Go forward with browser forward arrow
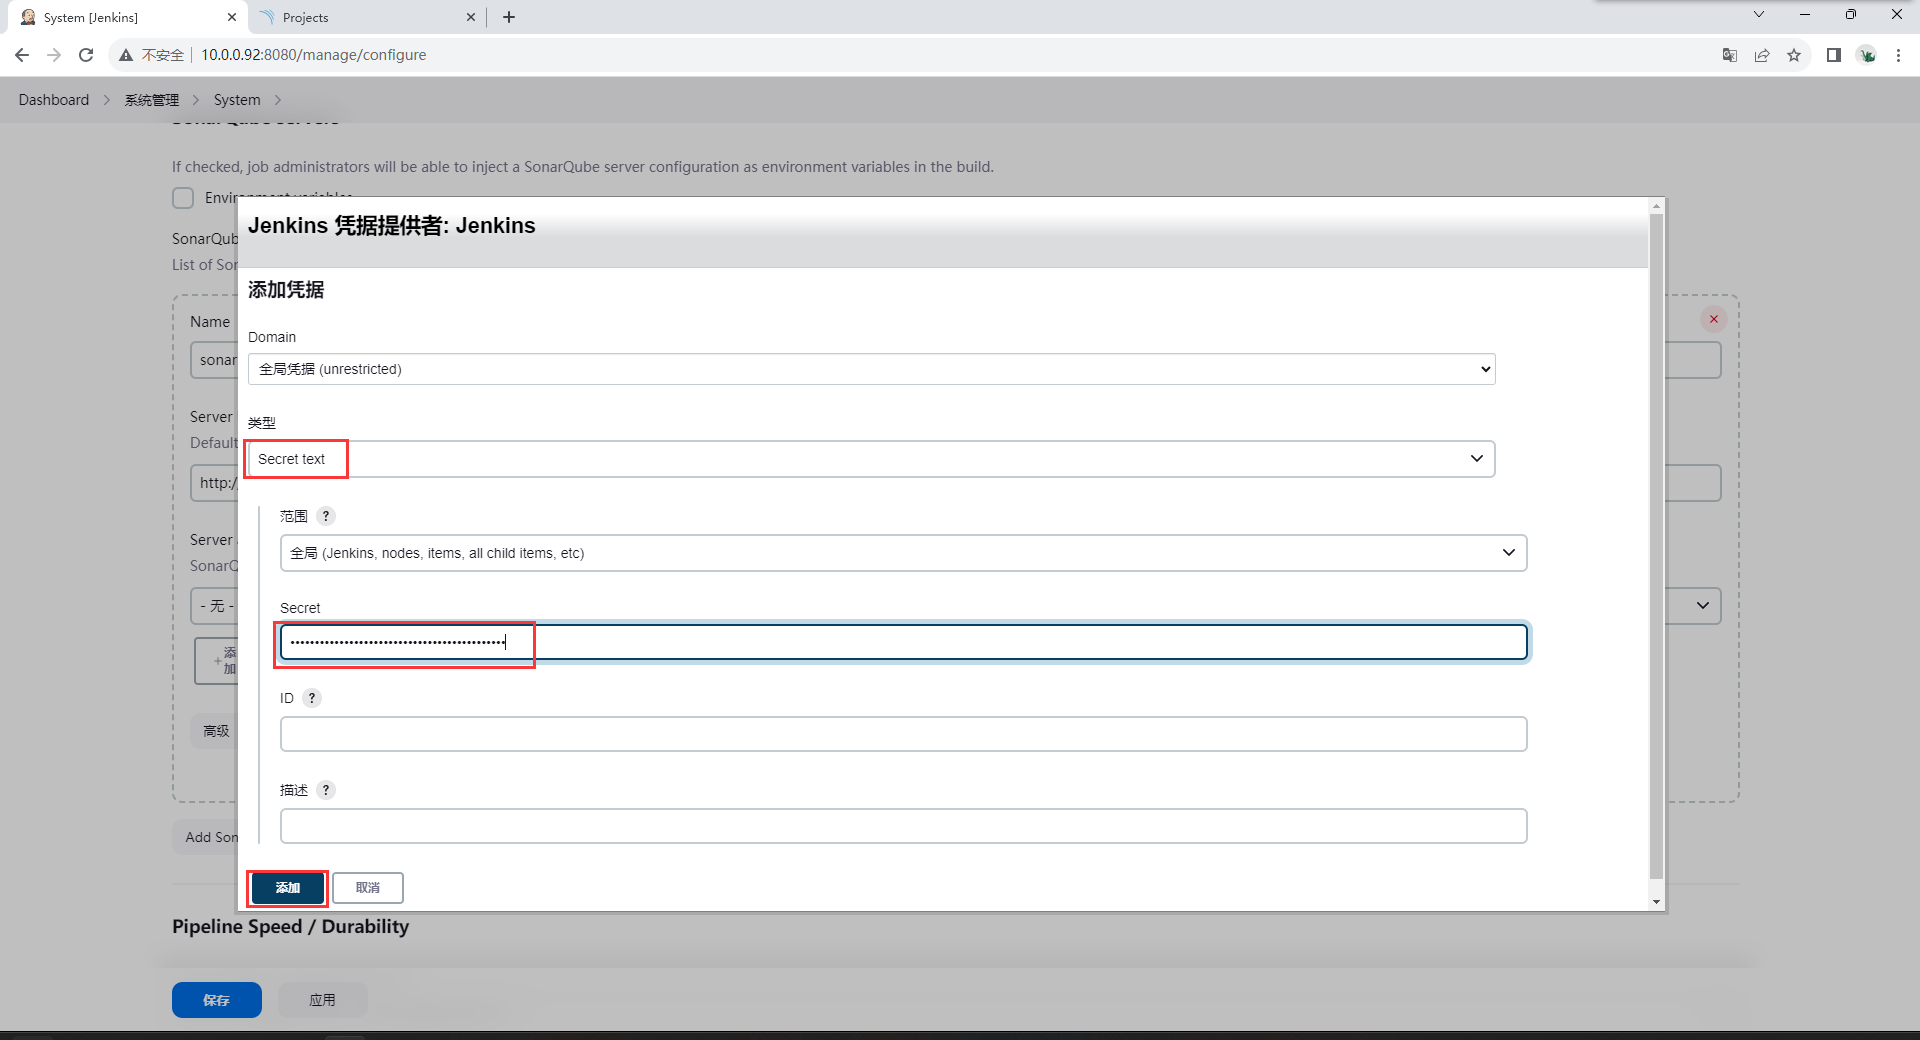The width and height of the screenshot is (1920, 1040). pyautogui.click(x=54, y=55)
